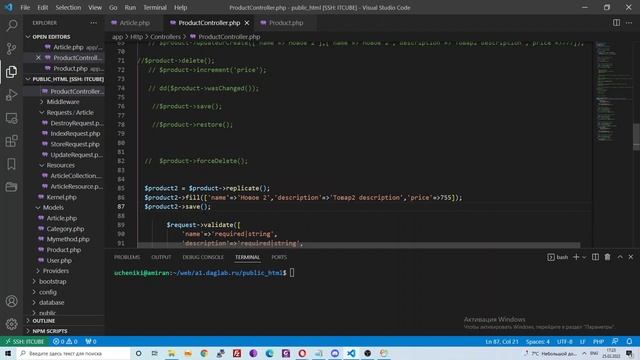This screenshot has width=640, height=360.
Task: Expand the Middleware folder
Action: pos(63,102)
